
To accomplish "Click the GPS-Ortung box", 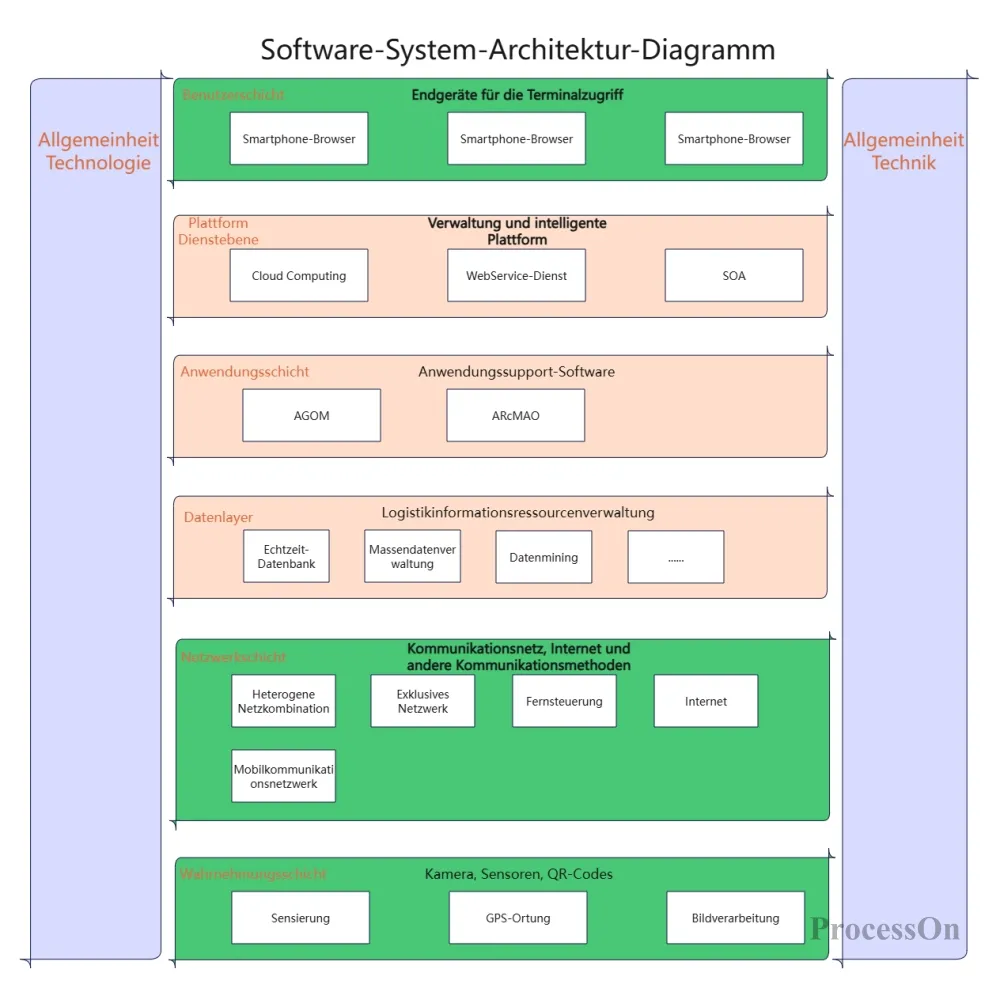I will (x=517, y=918).
